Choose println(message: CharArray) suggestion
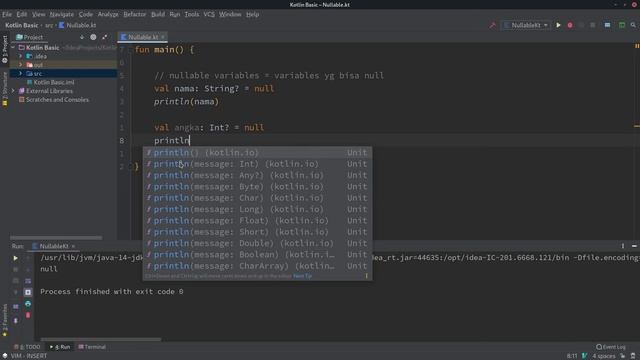 (257, 266)
